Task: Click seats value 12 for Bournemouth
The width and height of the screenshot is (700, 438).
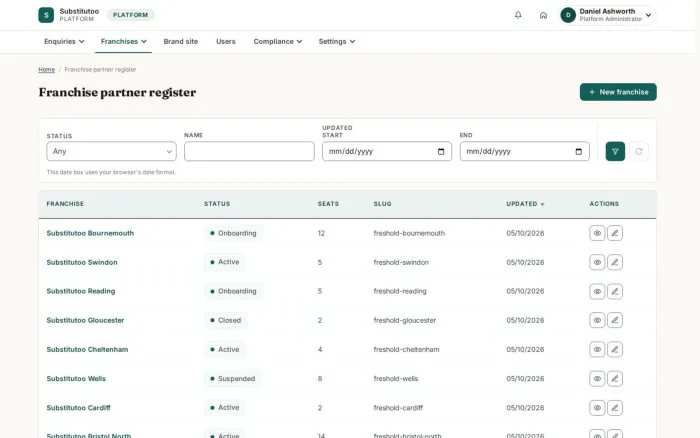Action: 321,233
